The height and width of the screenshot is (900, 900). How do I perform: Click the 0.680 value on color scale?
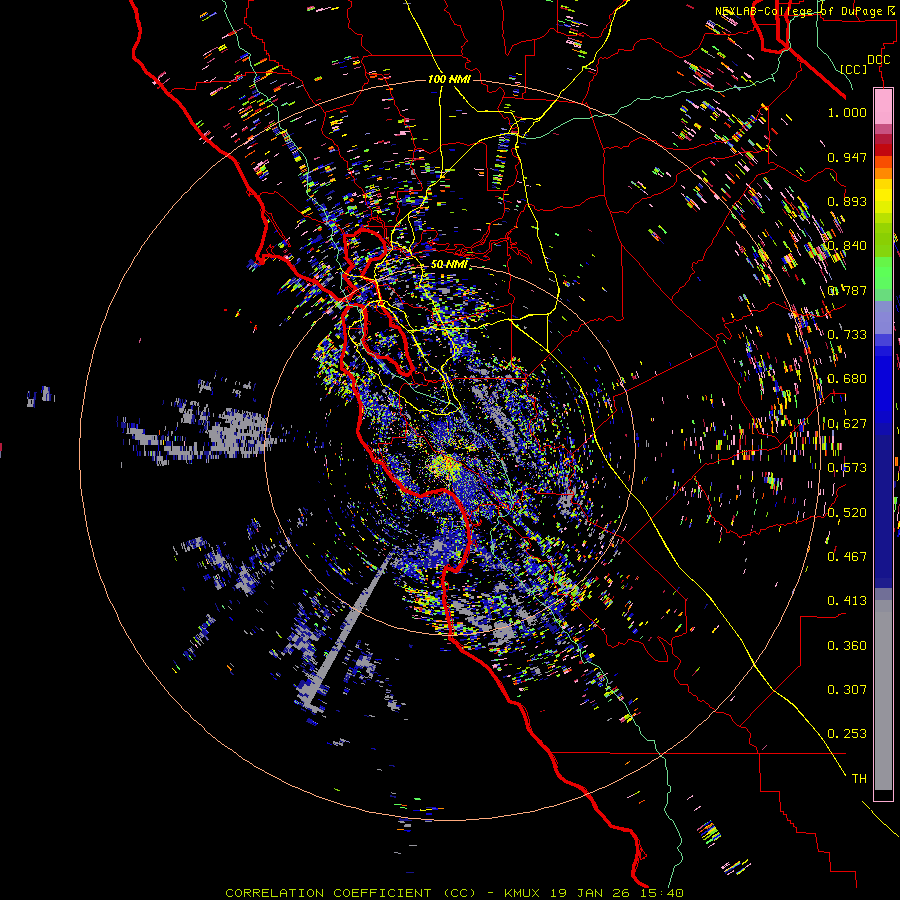(x=847, y=379)
